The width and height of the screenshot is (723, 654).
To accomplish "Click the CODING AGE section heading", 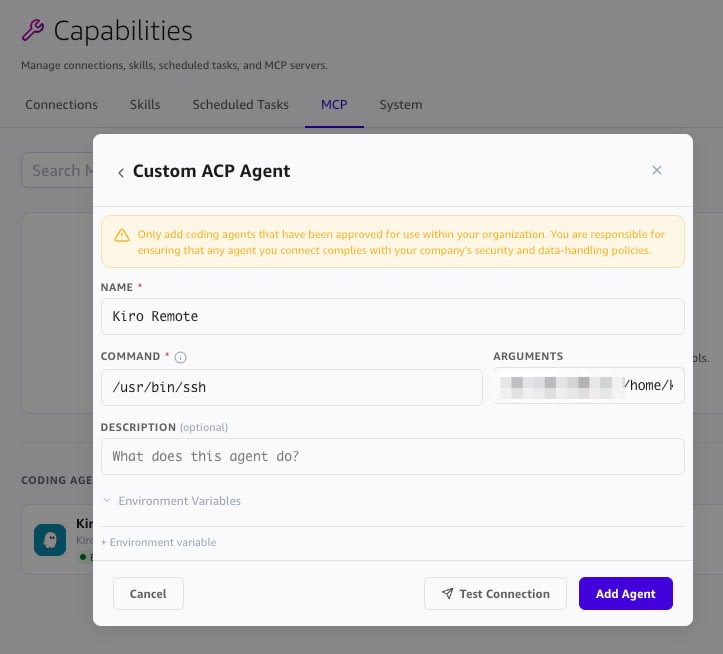I will tap(57, 481).
